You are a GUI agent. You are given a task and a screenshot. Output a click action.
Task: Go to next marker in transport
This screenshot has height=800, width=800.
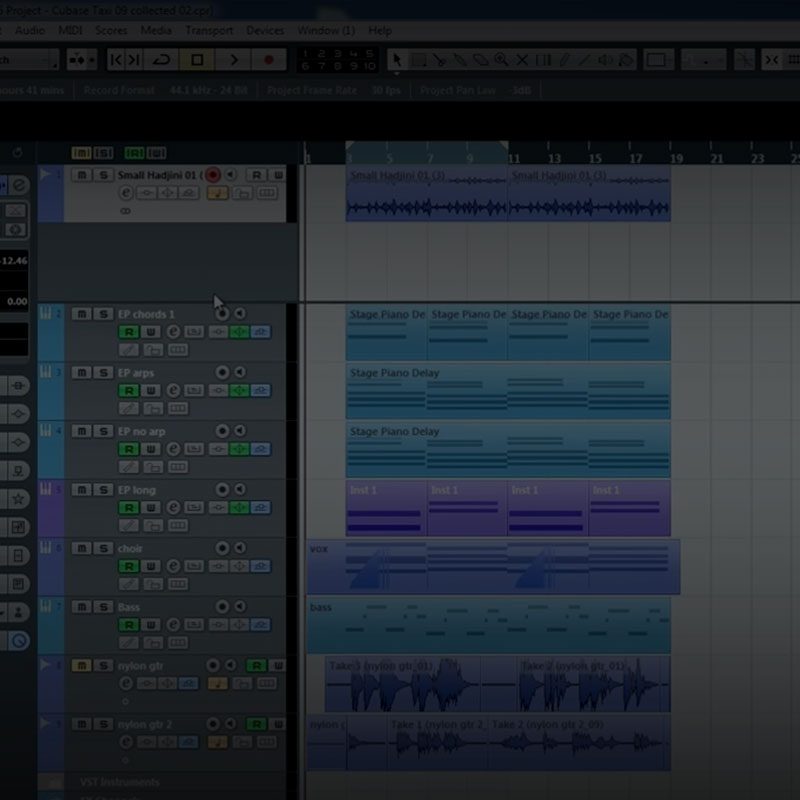tap(134, 60)
